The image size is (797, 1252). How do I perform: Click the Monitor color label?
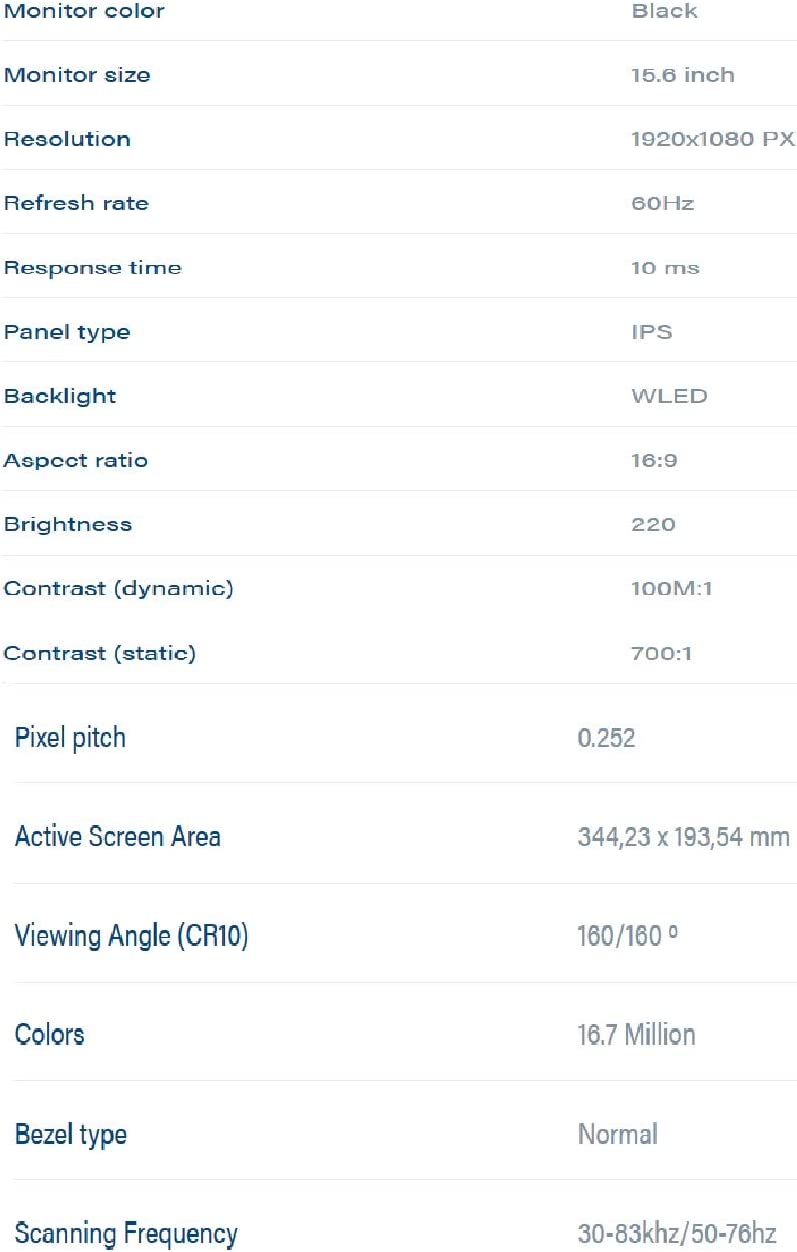click(x=84, y=12)
